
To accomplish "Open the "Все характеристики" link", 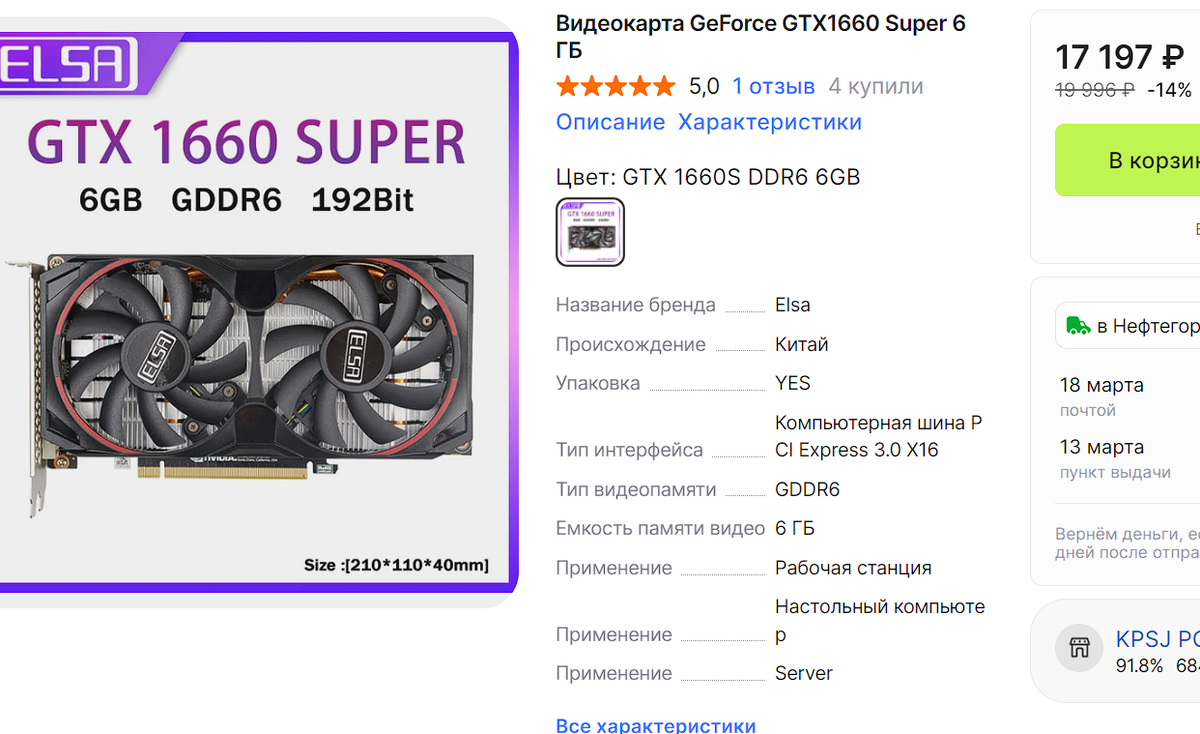I will click(x=656, y=725).
